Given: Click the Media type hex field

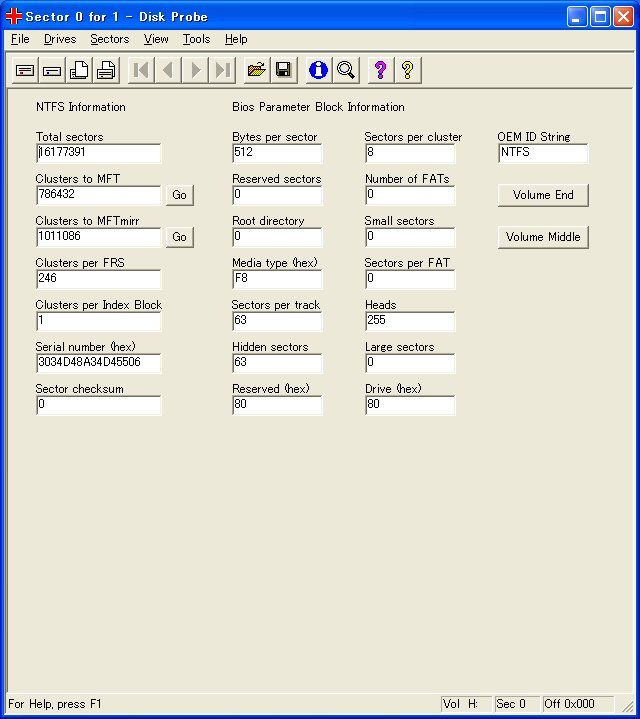Looking at the screenshot, I should [x=277, y=279].
